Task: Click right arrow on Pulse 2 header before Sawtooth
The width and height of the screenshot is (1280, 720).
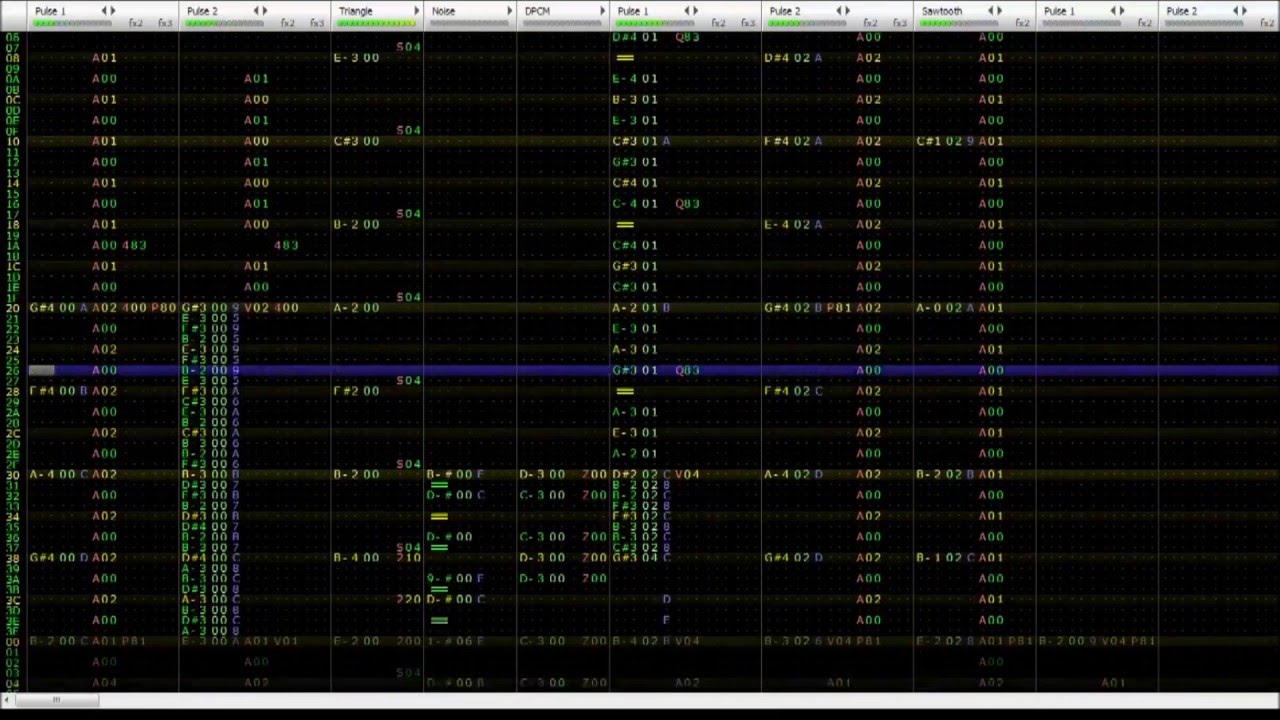Action: click(x=848, y=11)
